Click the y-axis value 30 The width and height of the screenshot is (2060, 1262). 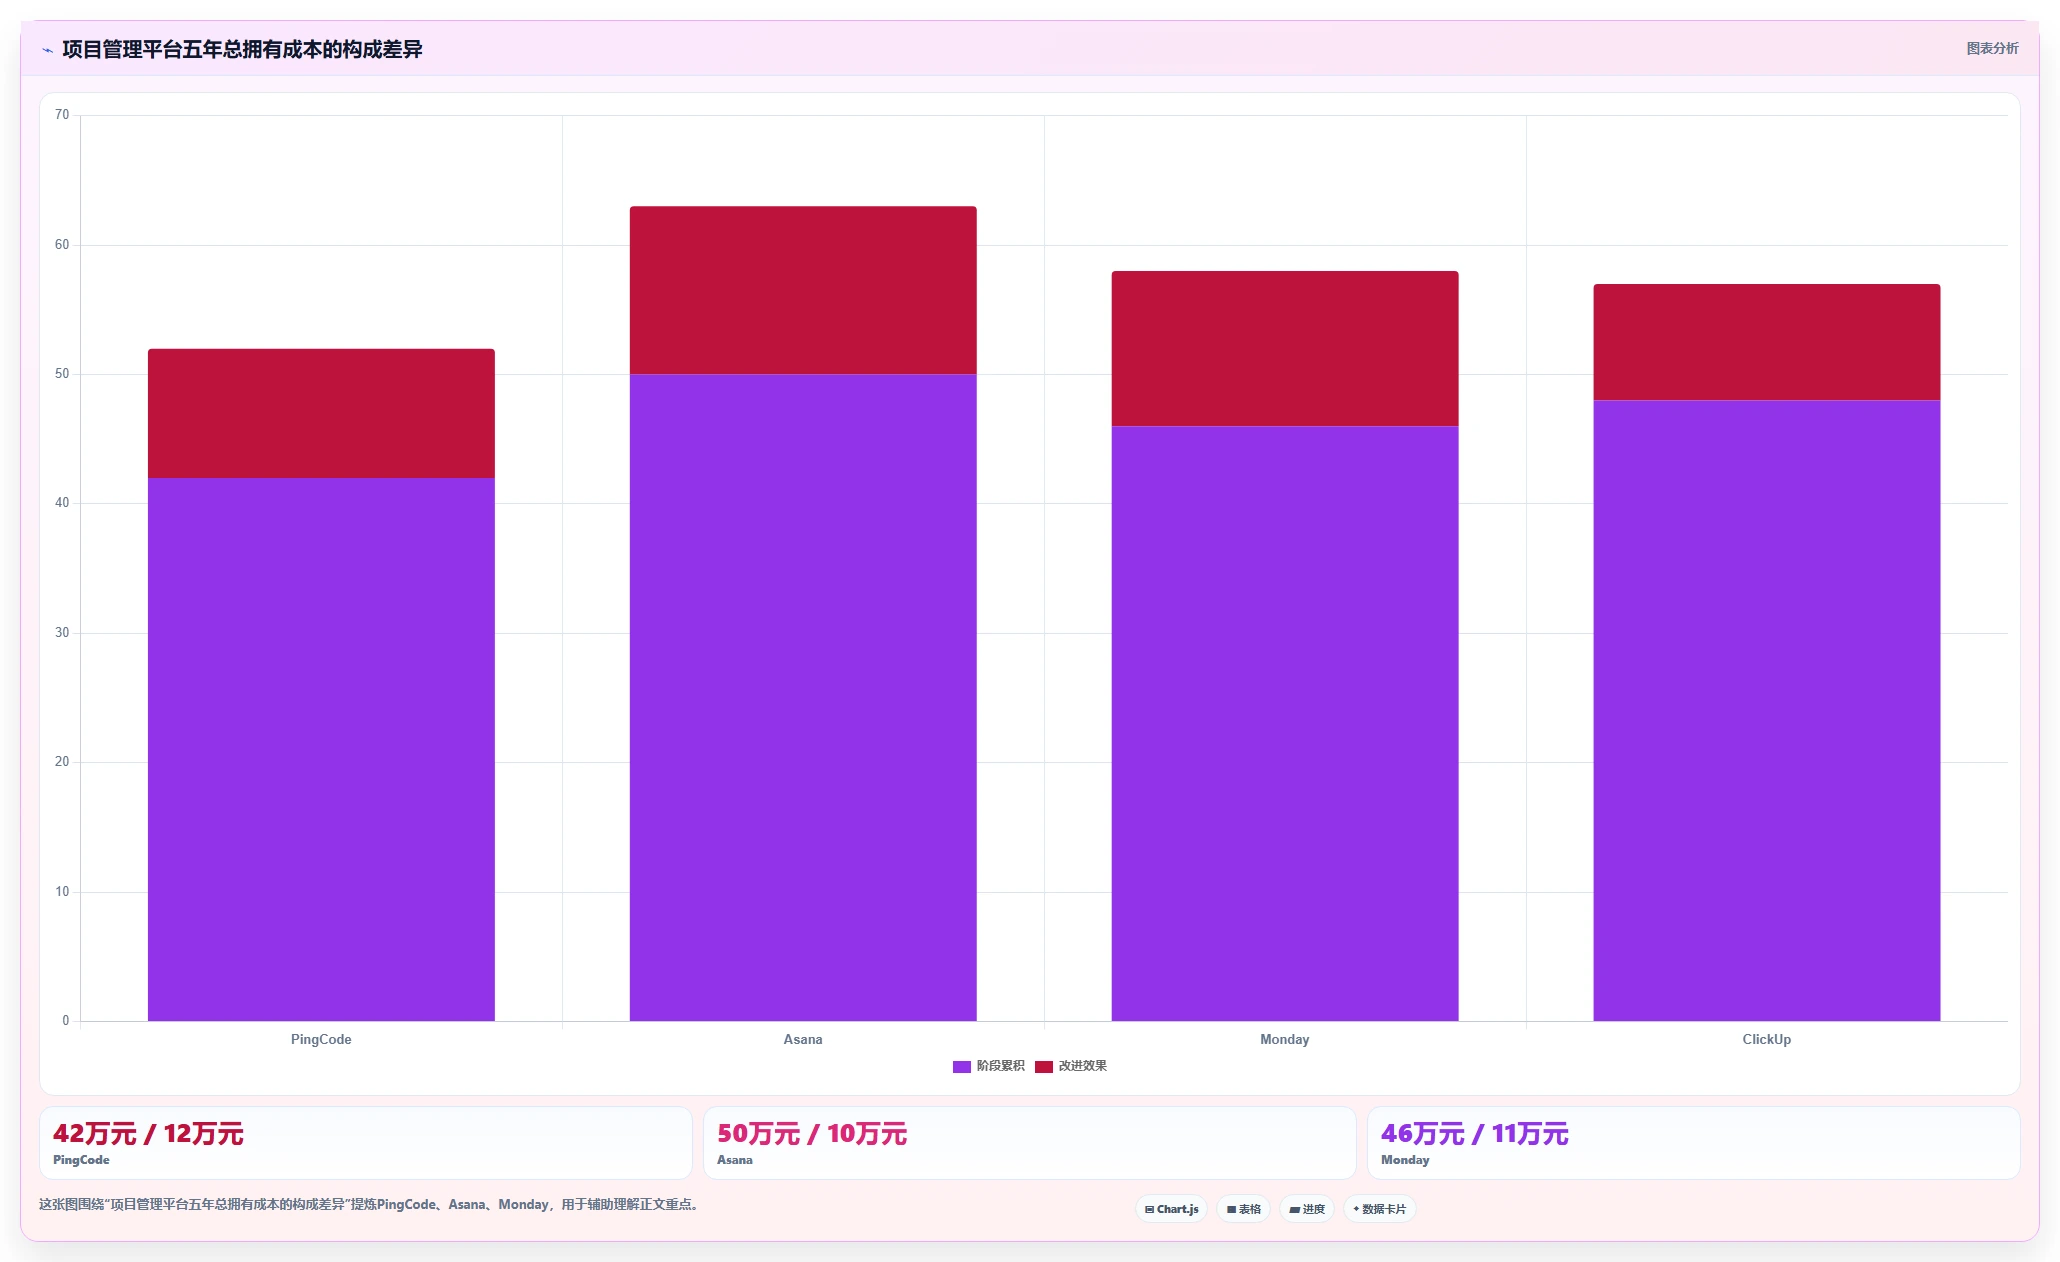click(62, 633)
